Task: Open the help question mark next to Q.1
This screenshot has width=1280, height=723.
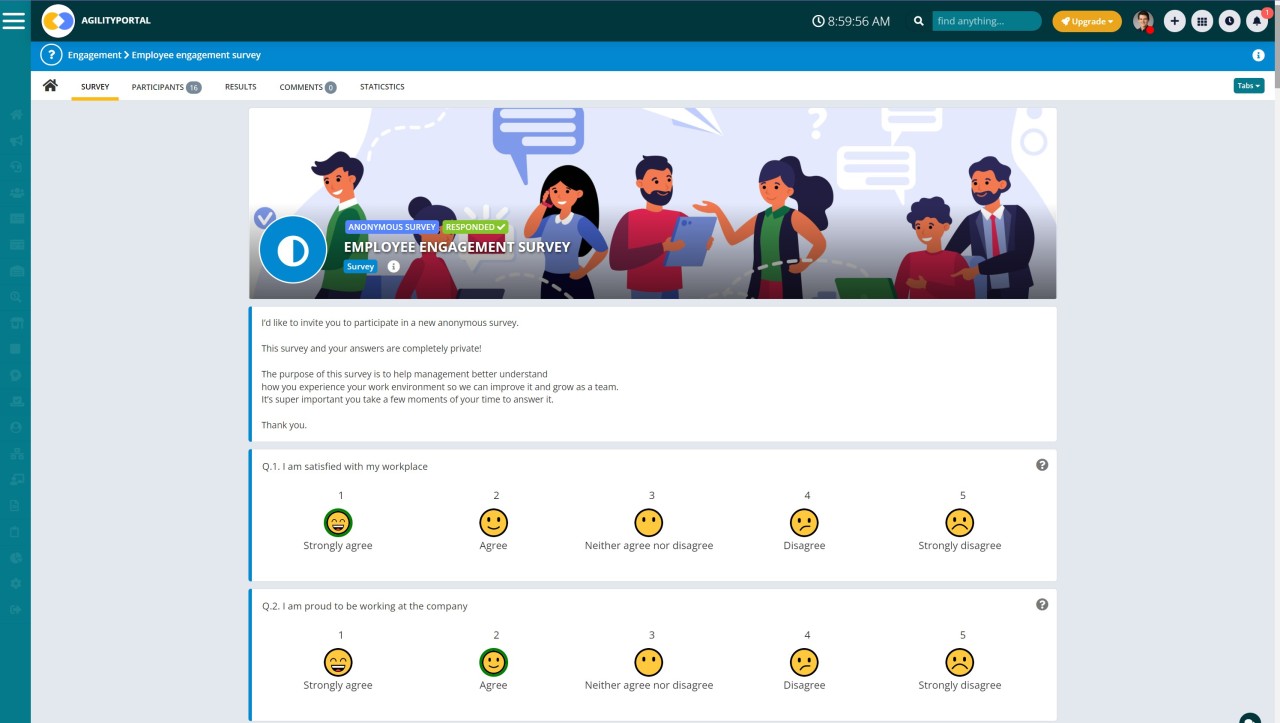Action: point(1042,464)
